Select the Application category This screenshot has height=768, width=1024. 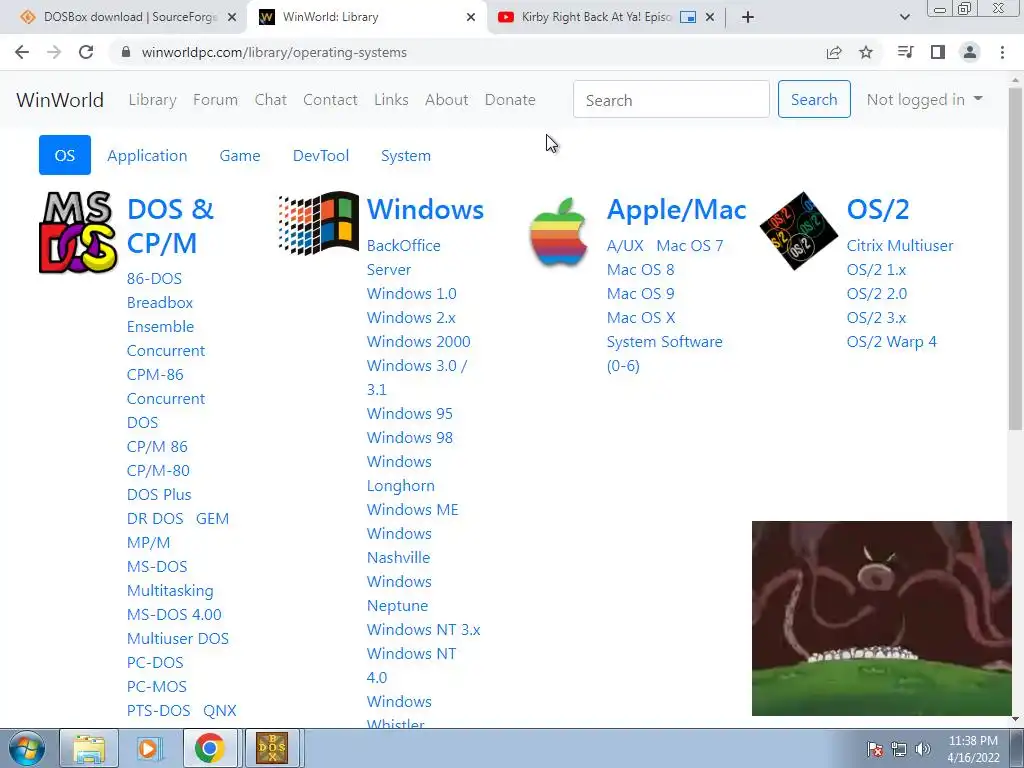click(147, 155)
